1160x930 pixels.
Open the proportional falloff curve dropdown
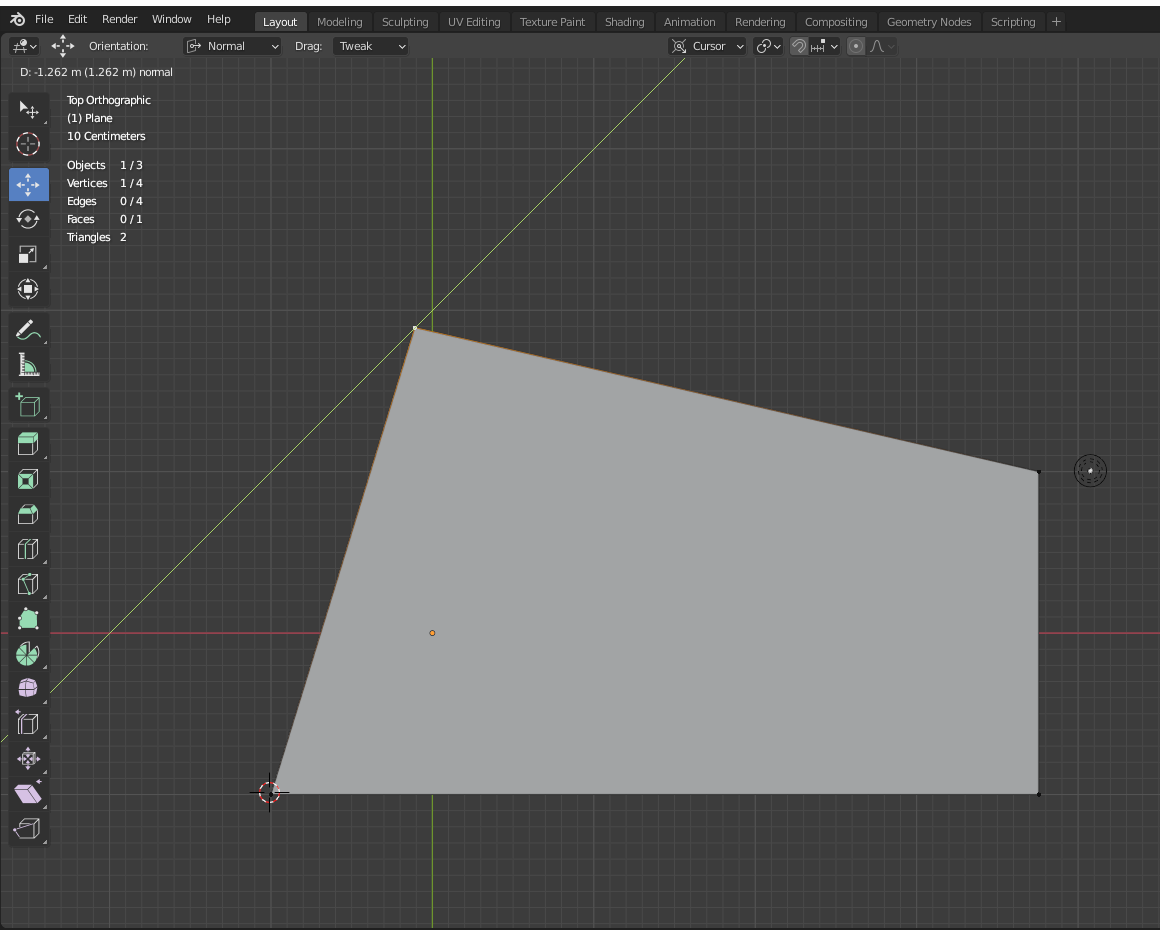point(882,46)
